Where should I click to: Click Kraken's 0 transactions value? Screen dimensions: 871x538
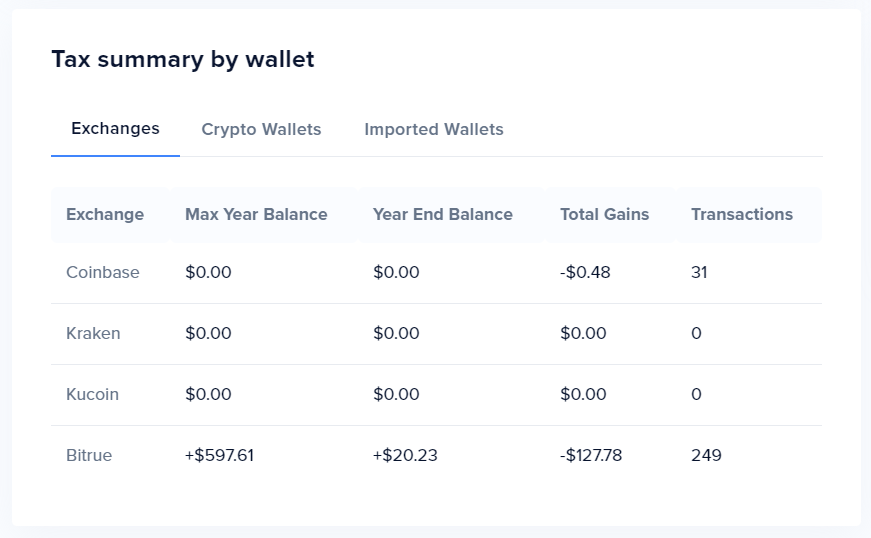(x=696, y=333)
